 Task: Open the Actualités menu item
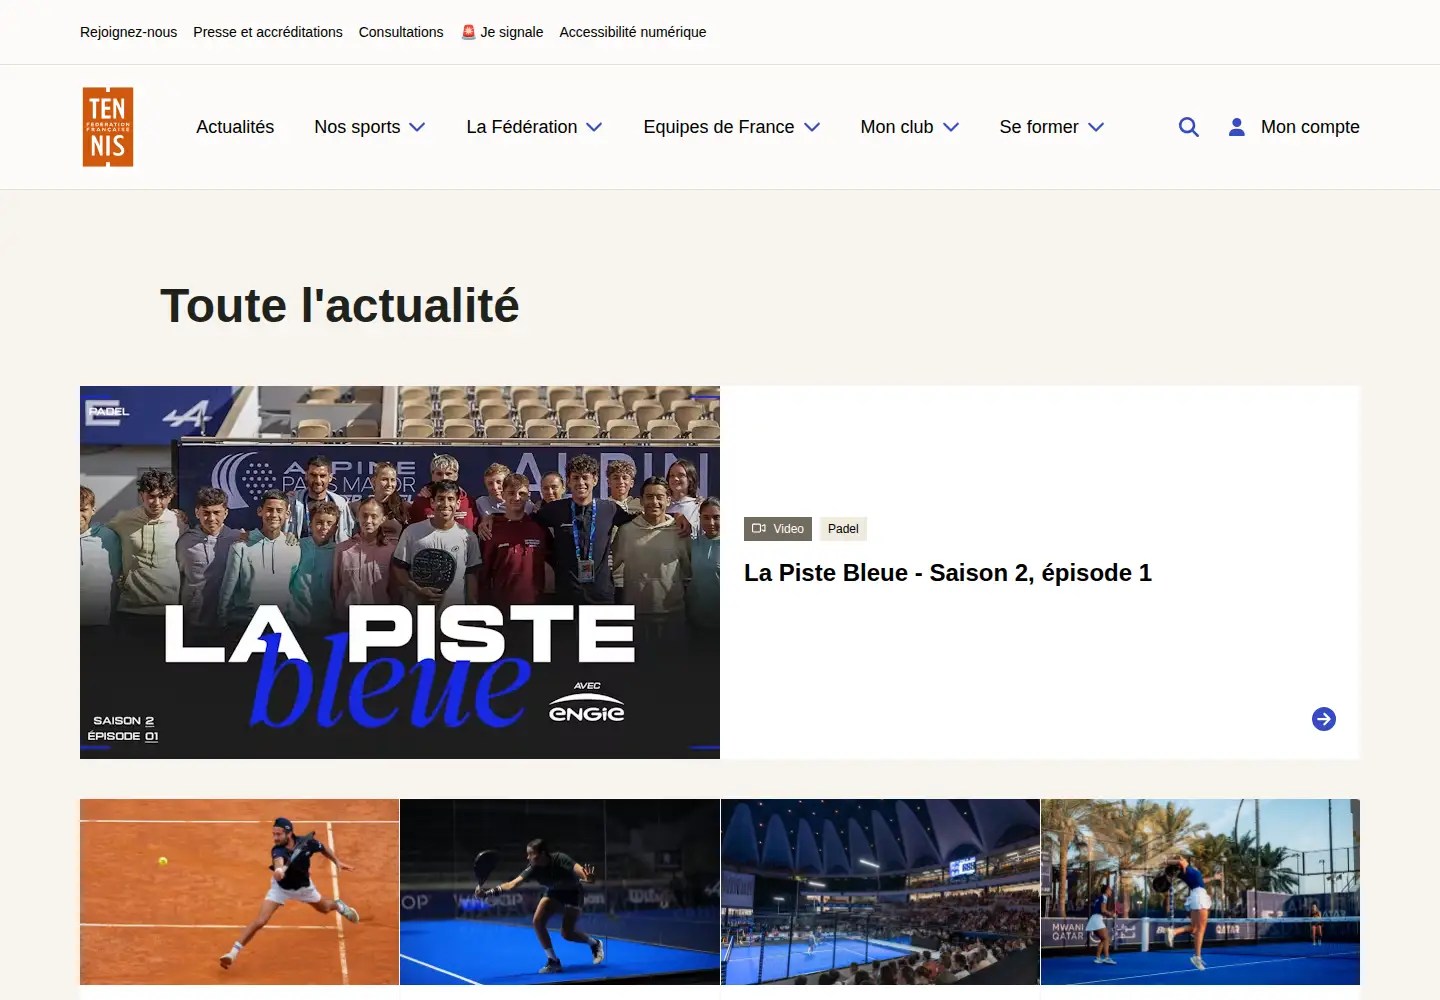pos(235,127)
